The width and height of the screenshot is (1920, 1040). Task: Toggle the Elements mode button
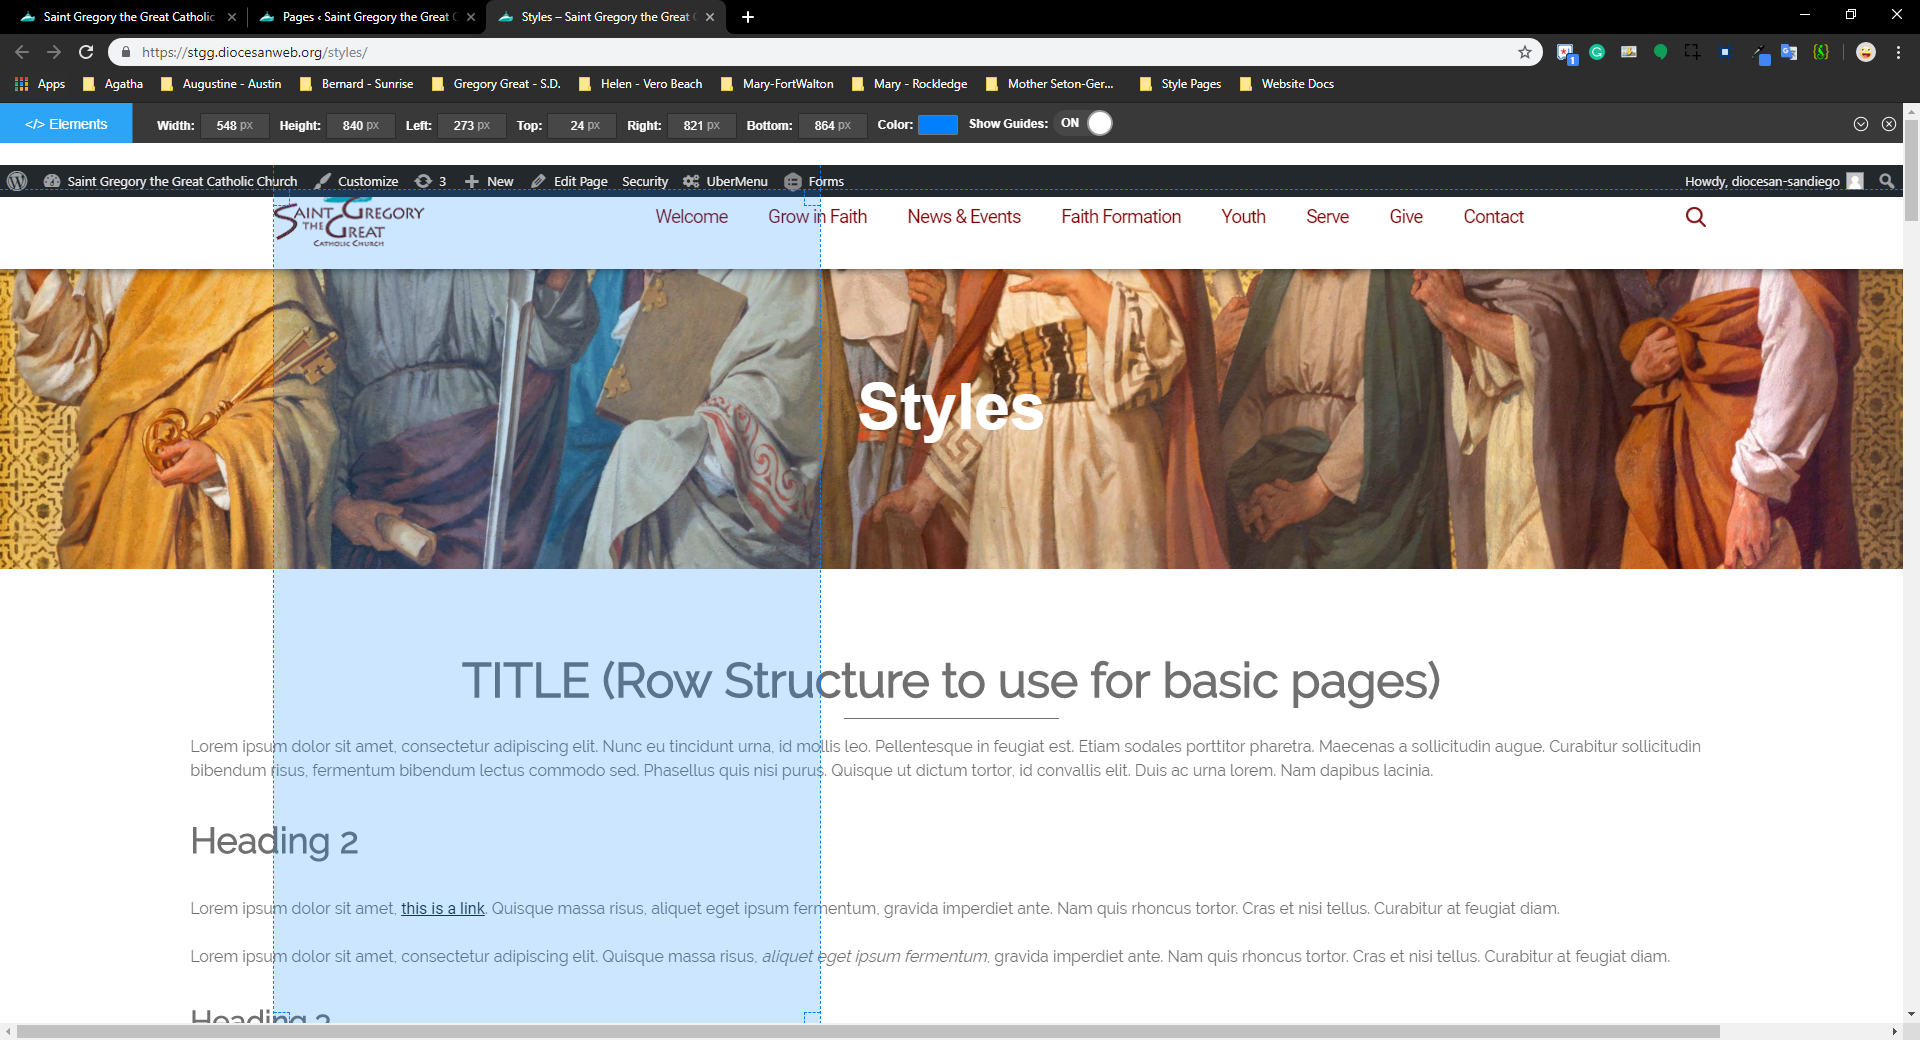(66, 124)
